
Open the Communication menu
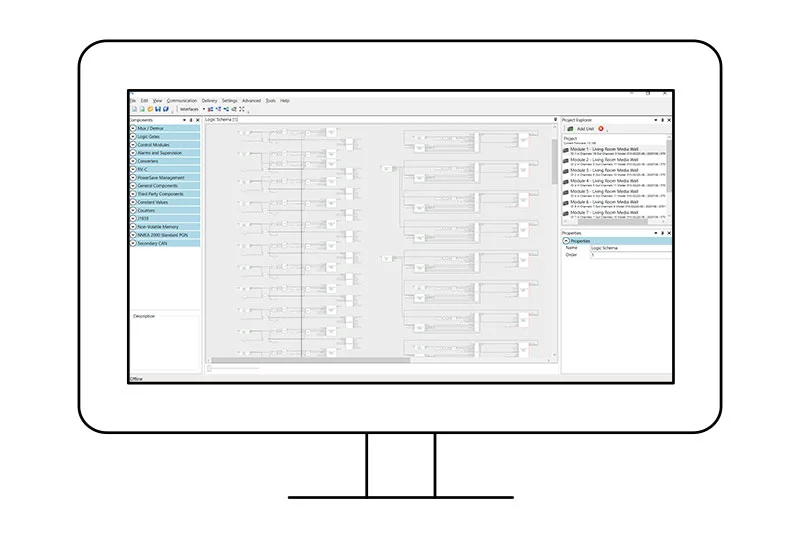pyautogui.click(x=182, y=101)
